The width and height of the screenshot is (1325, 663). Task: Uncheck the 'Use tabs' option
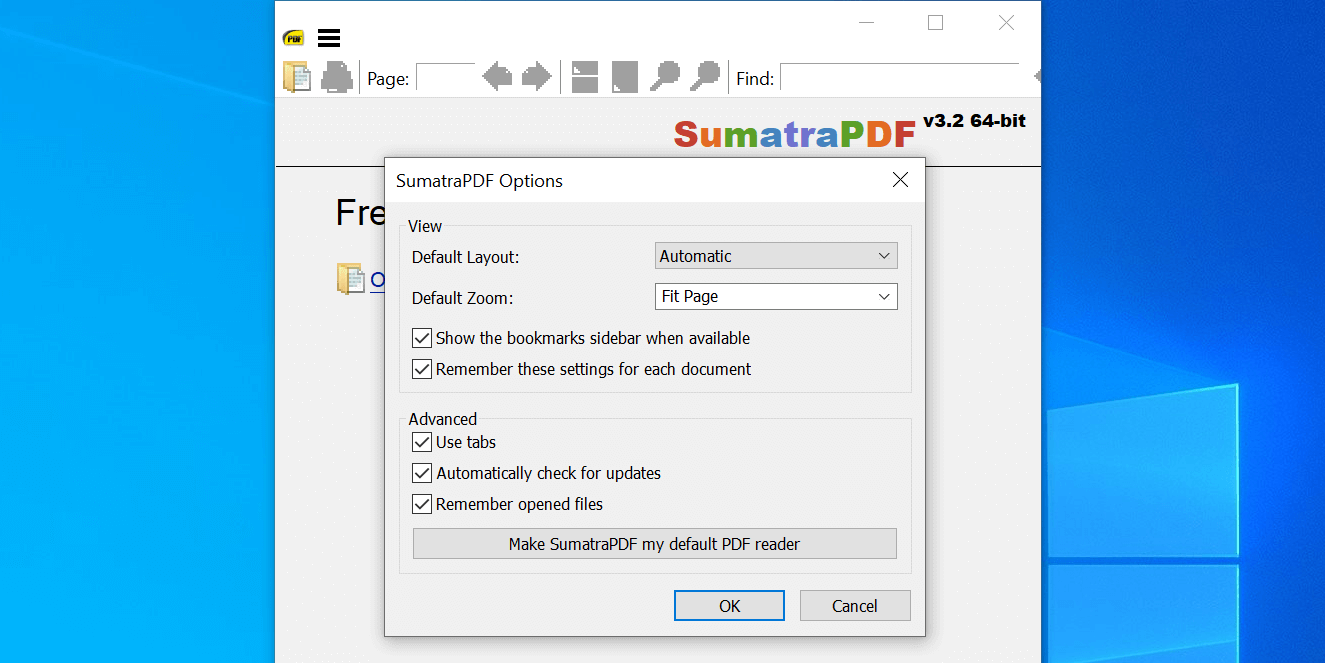coord(421,441)
